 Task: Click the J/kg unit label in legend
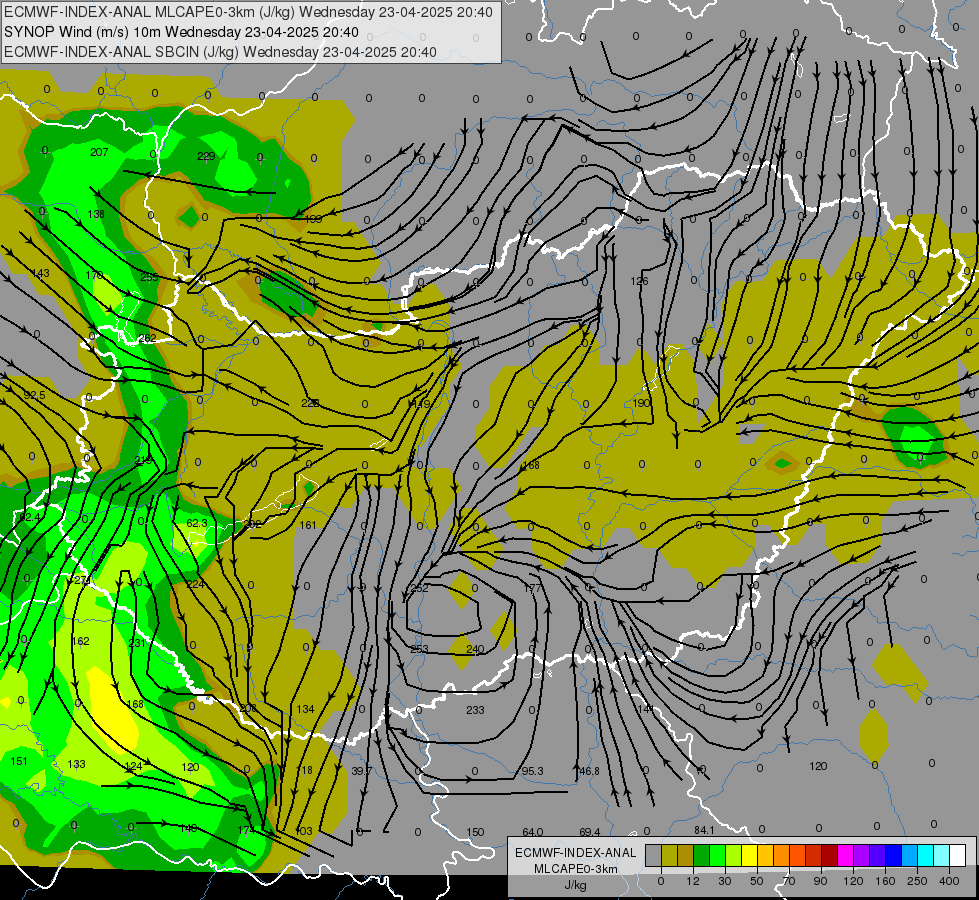pyautogui.click(x=575, y=885)
